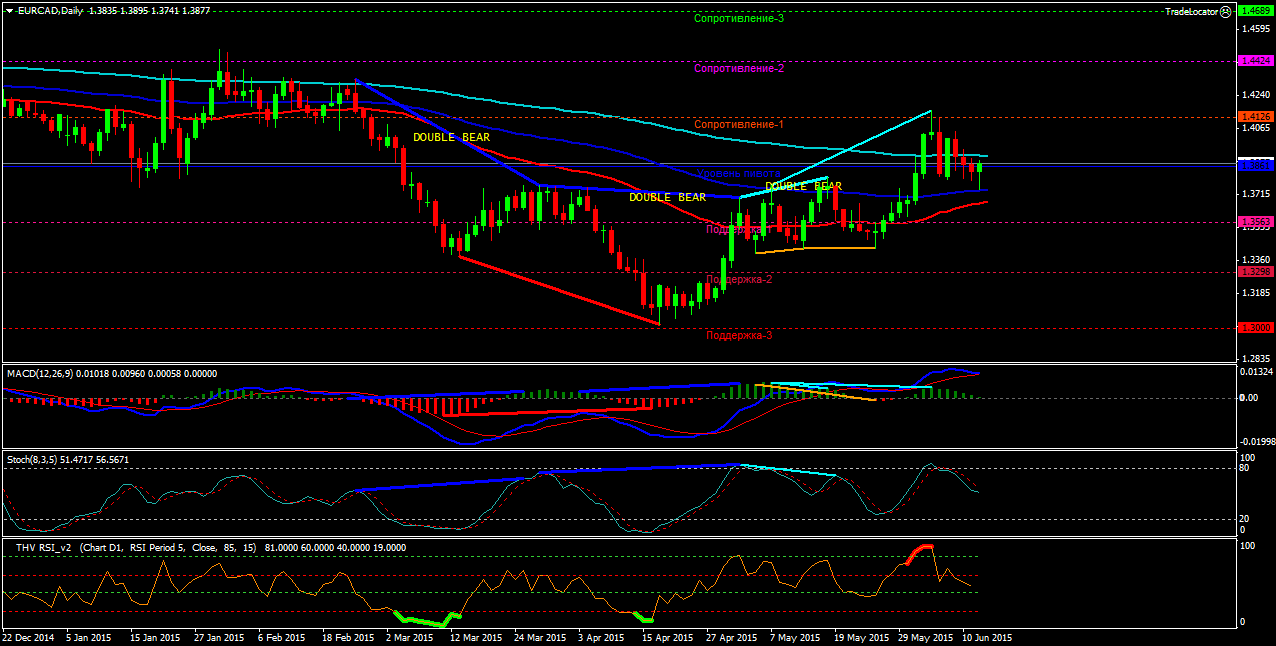Image resolution: width=1276 pixels, height=646 pixels.
Task: Click the 1.4240 value on price axis
Action: (x=1254, y=95)
